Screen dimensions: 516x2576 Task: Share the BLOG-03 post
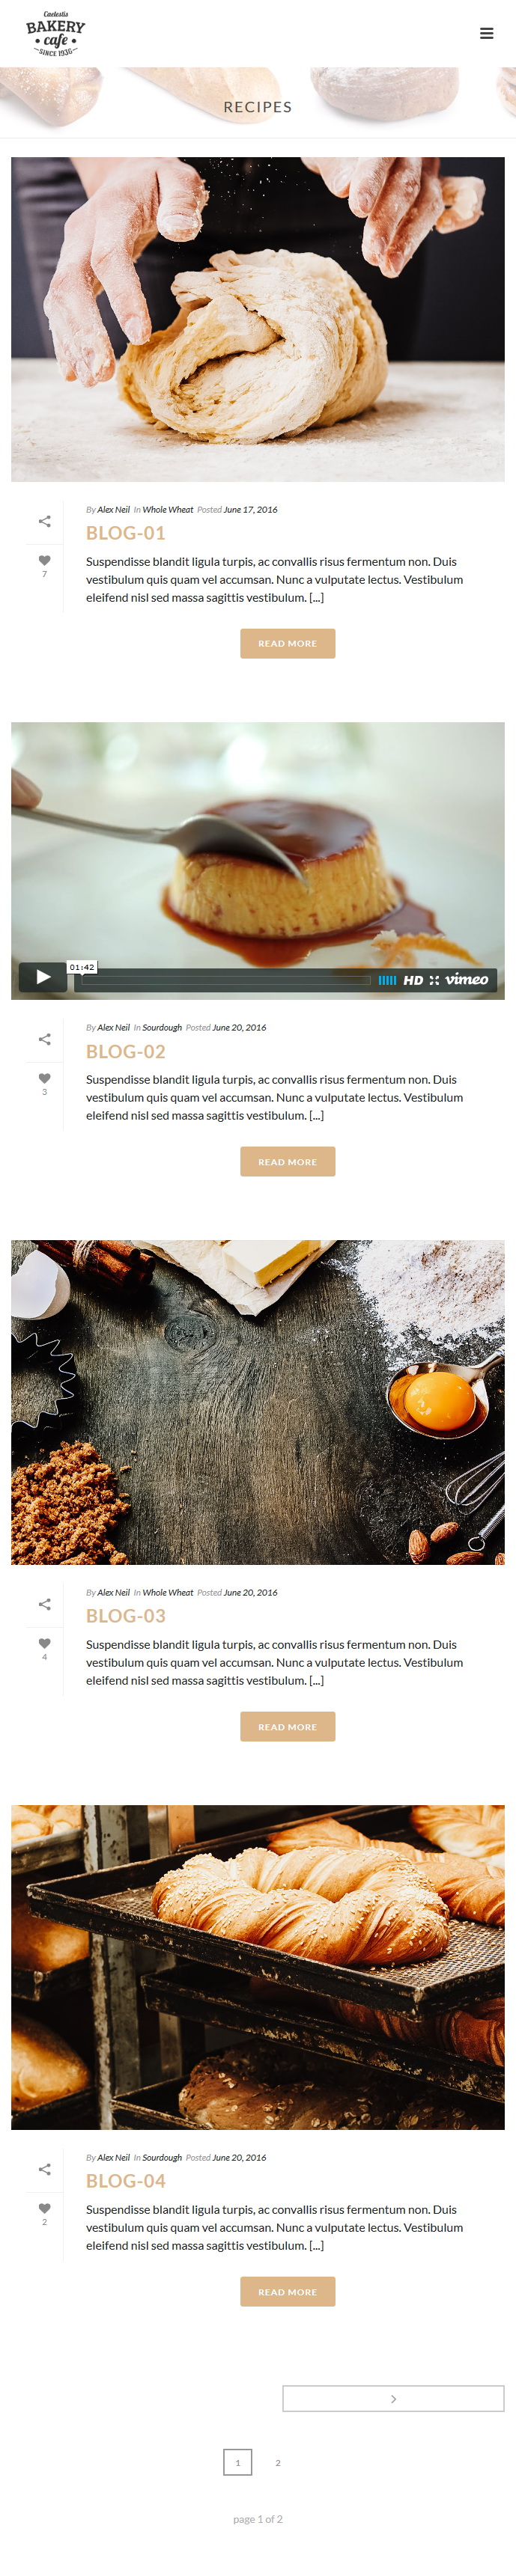(44, 1604)
